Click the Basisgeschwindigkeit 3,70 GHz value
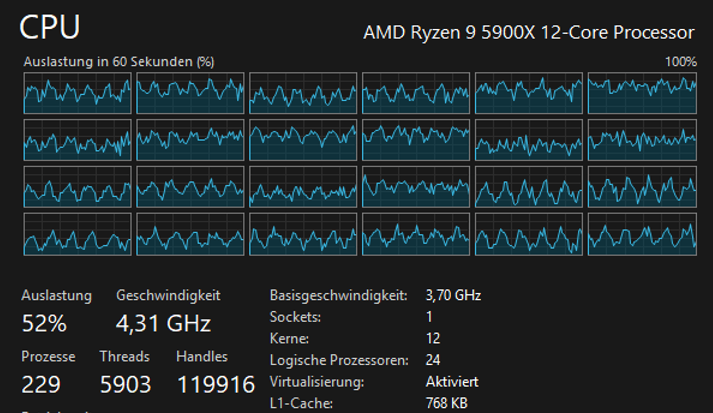The image size is (713, 413). (x=453, y=296)
